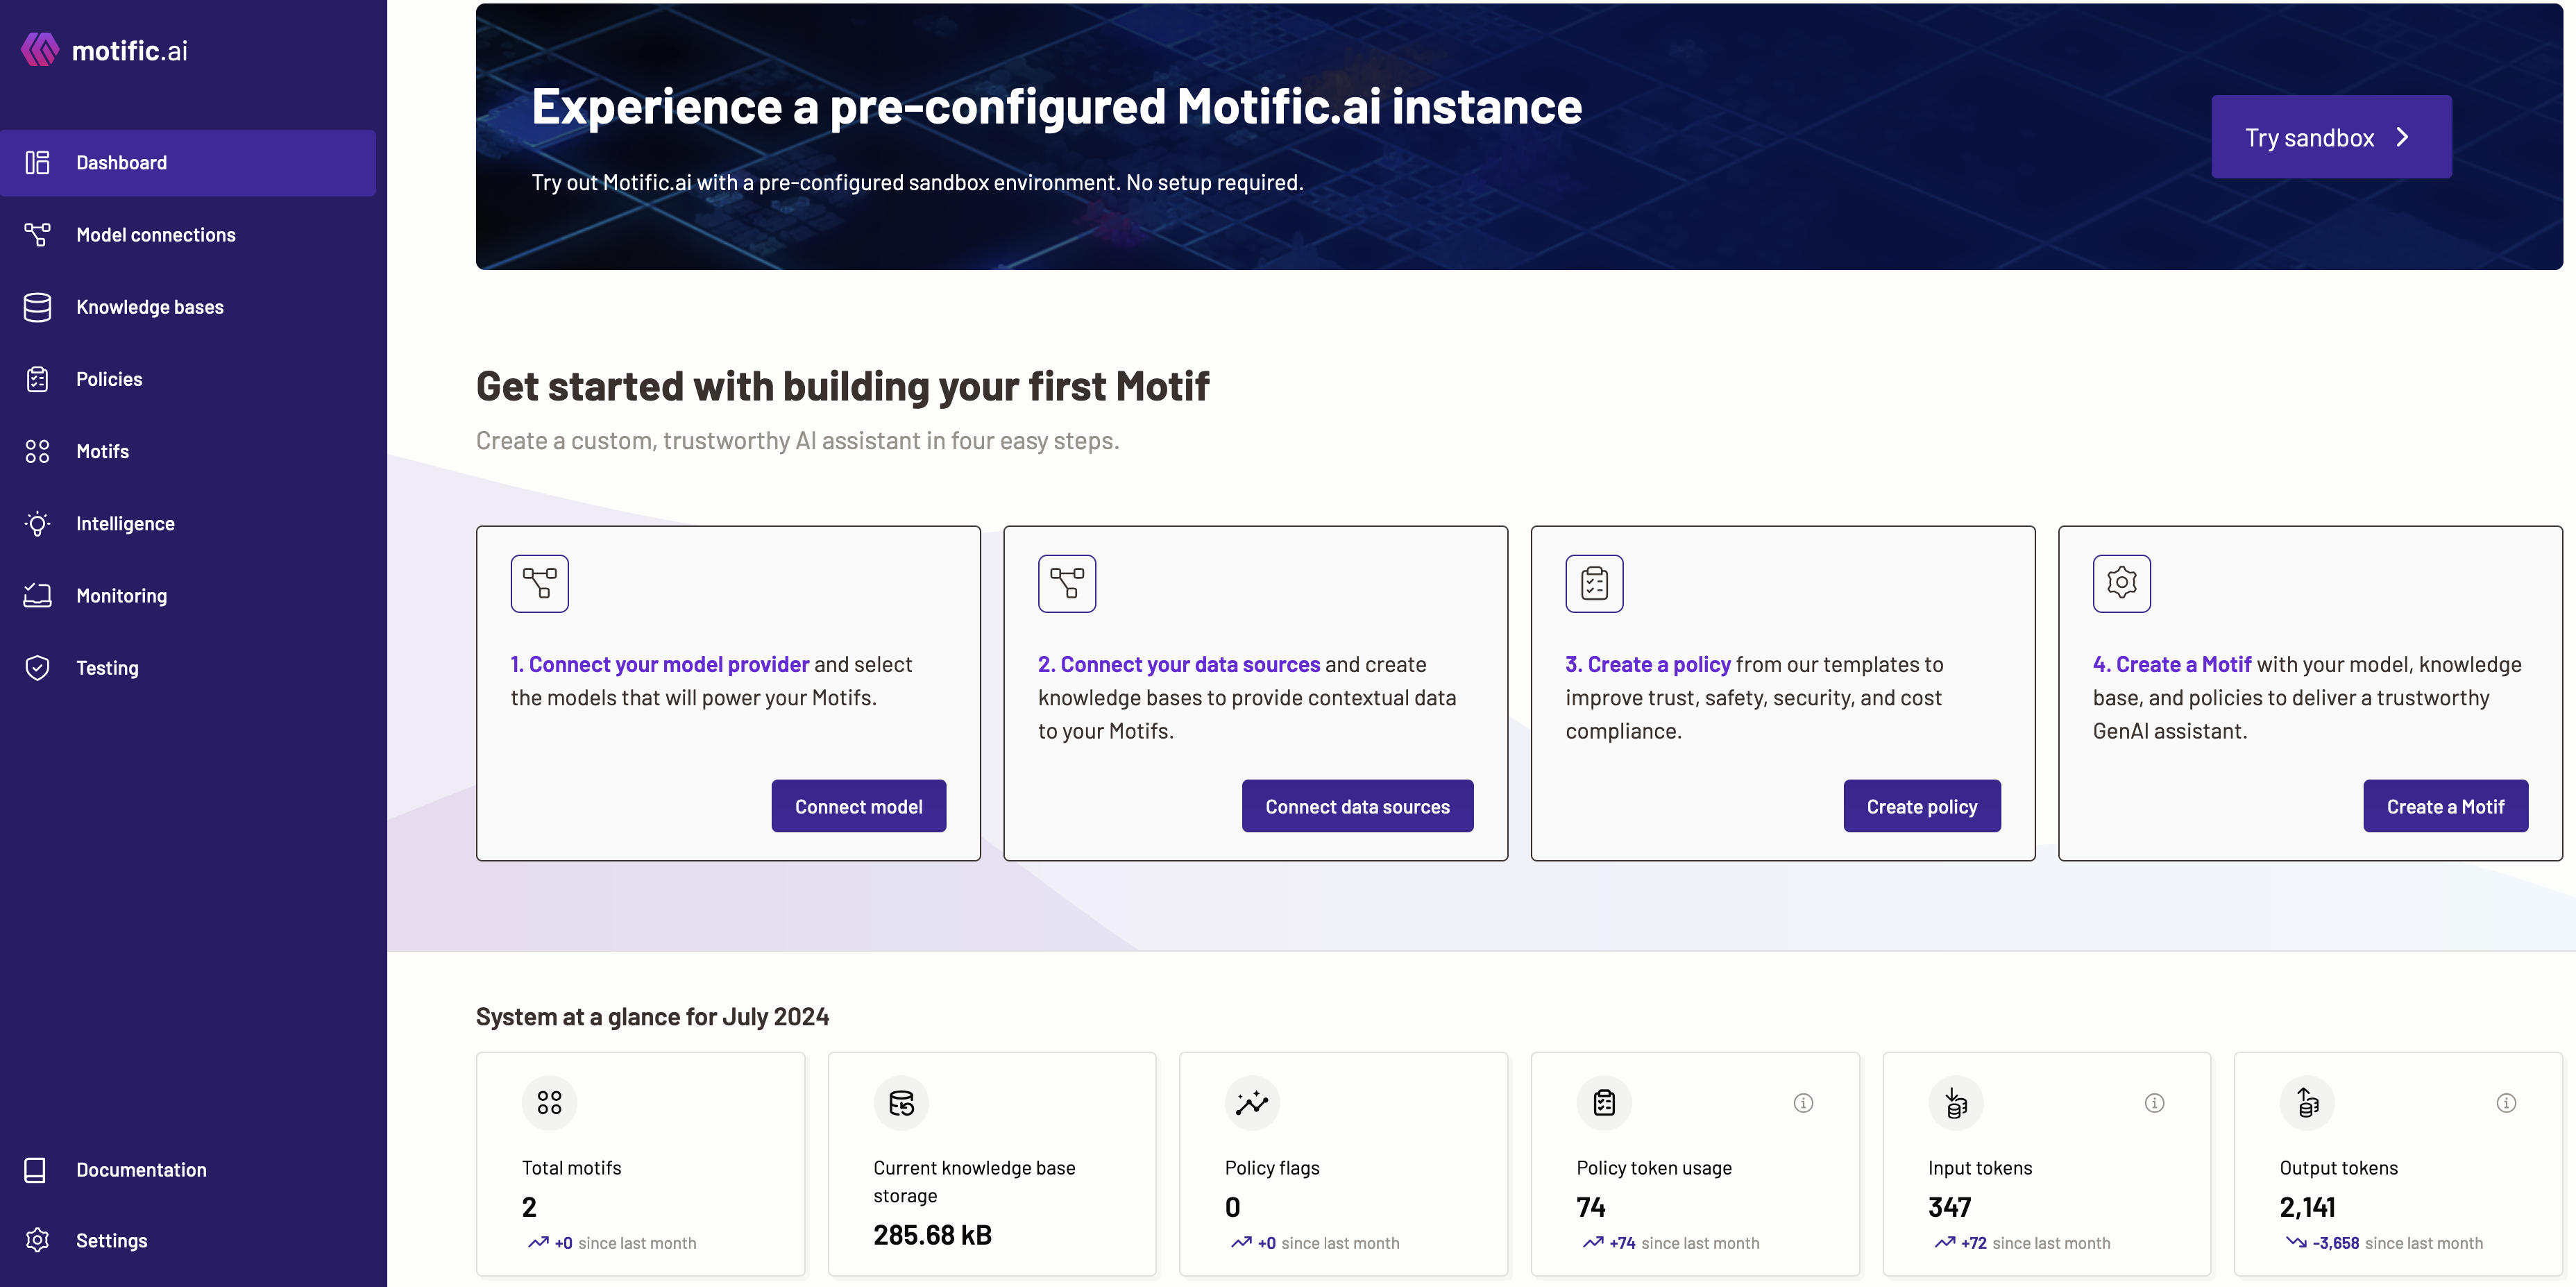Open the Dashboard menu item

[x=188, y=162]
